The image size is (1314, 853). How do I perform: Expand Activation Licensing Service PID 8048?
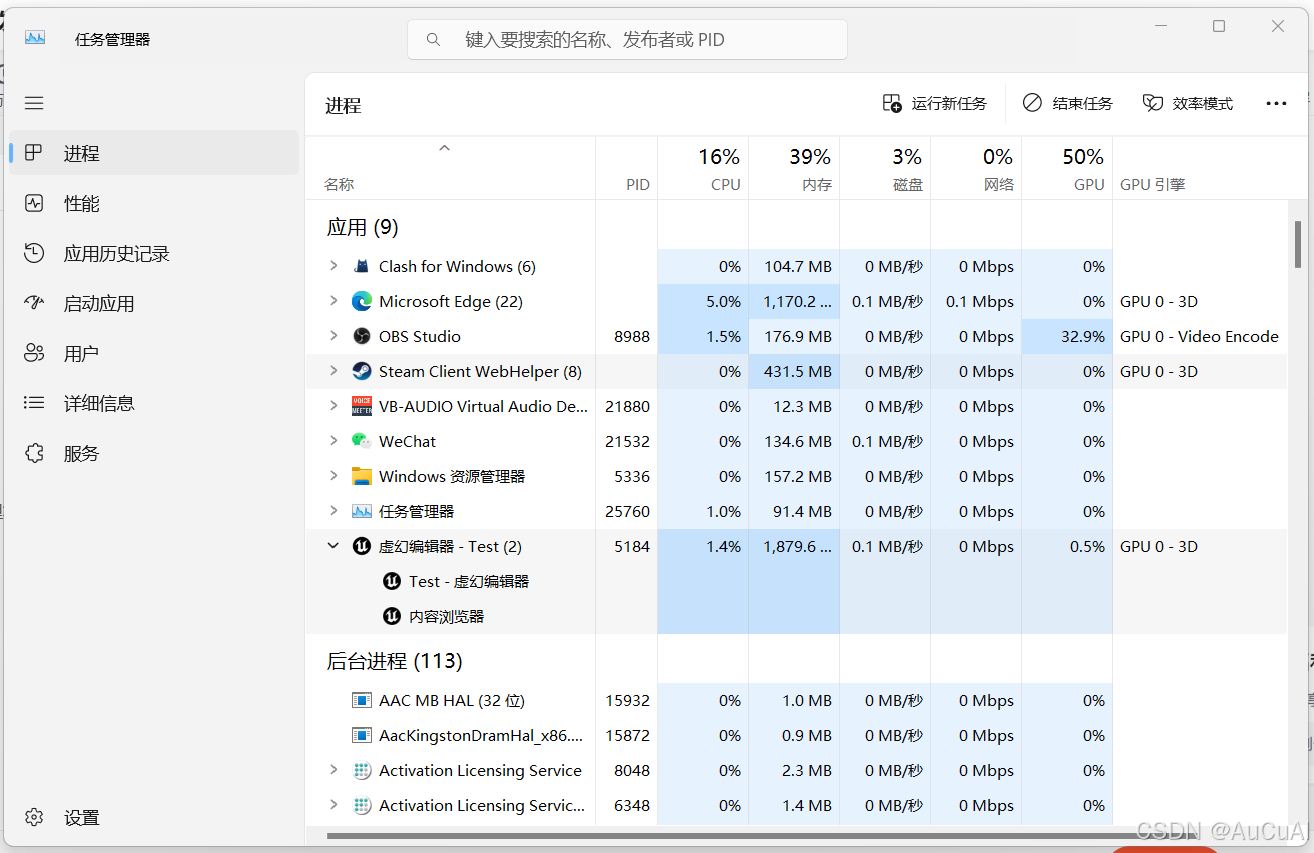(x=333, y=770)
